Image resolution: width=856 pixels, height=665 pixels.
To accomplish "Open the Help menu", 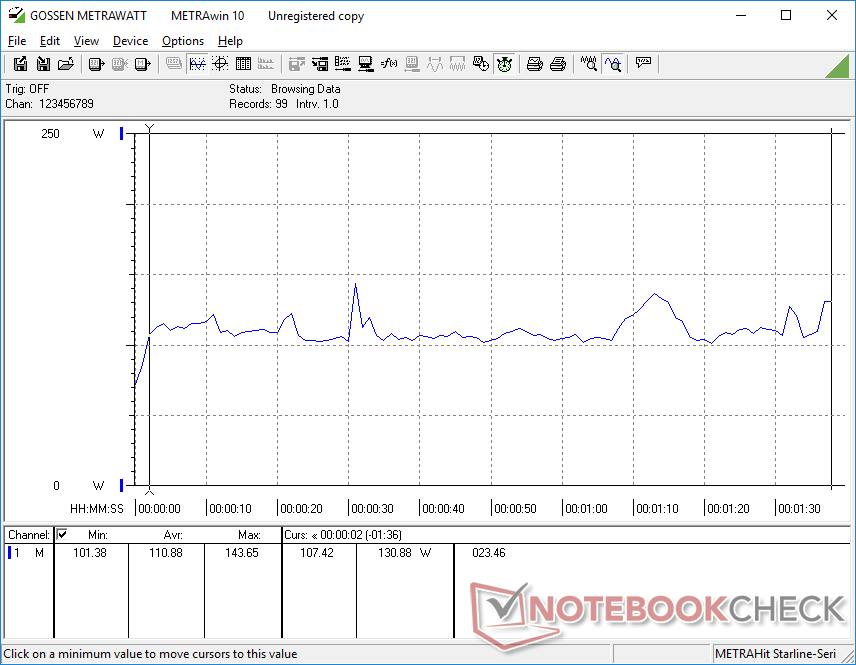I will pos(230,41).
